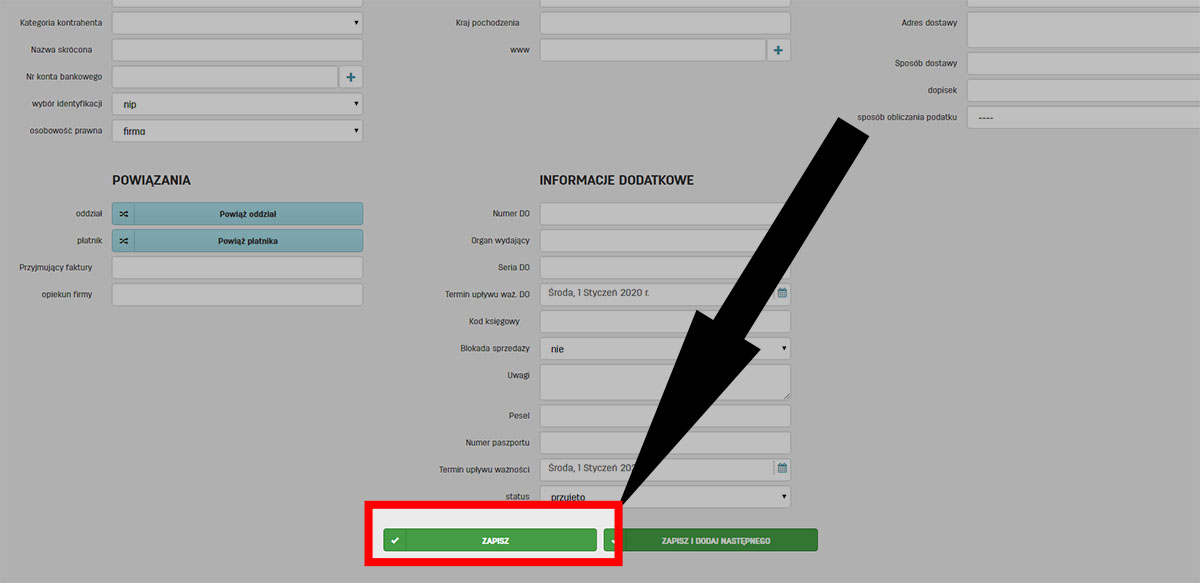The width and height of the screenshot is (1200, 583).
Task: Click into the Nazwa skrócona field
Action: [237, 50]
